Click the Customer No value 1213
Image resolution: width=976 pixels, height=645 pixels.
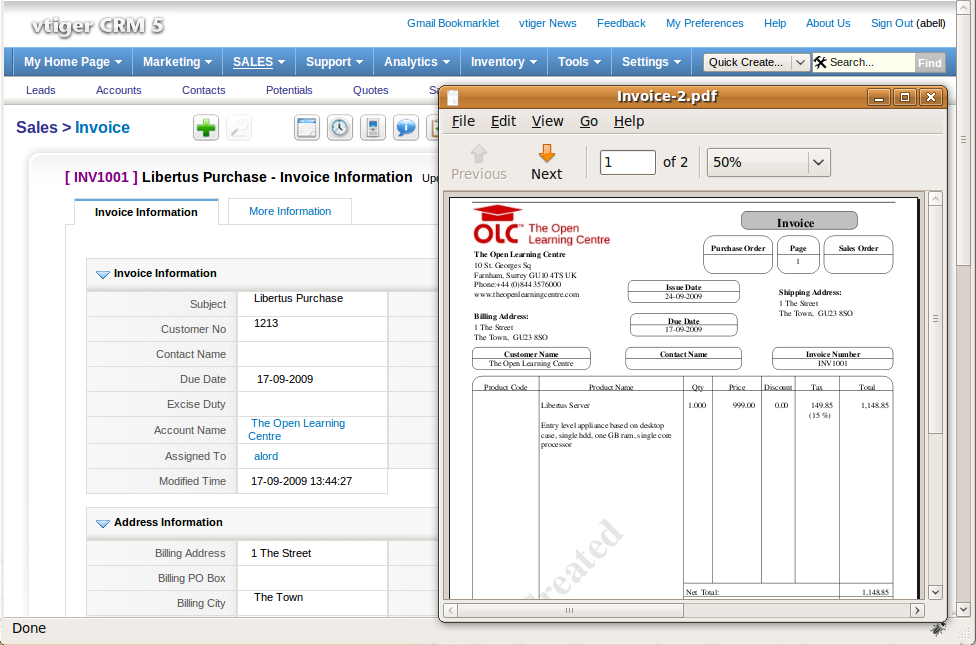click(266, 323)
